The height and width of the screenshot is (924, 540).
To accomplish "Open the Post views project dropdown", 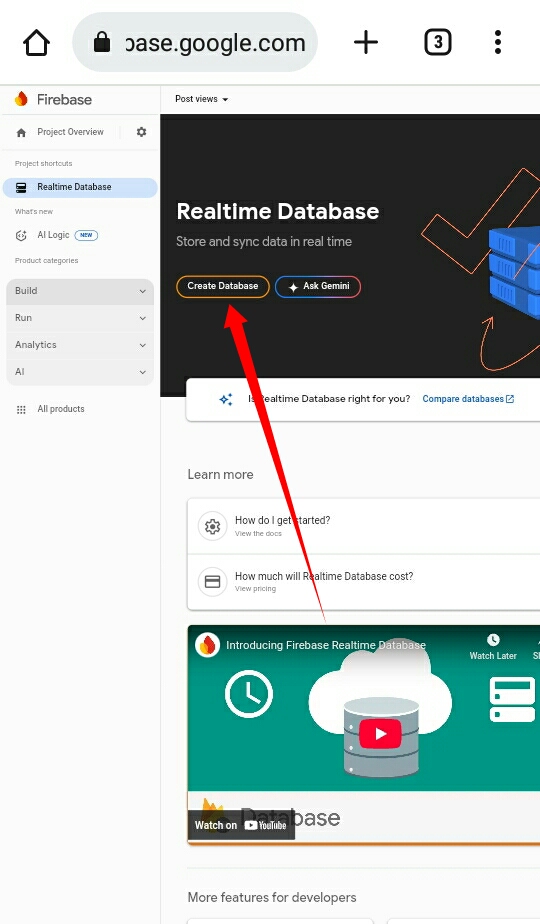I will pyautogui.click(x=202, y=99).
